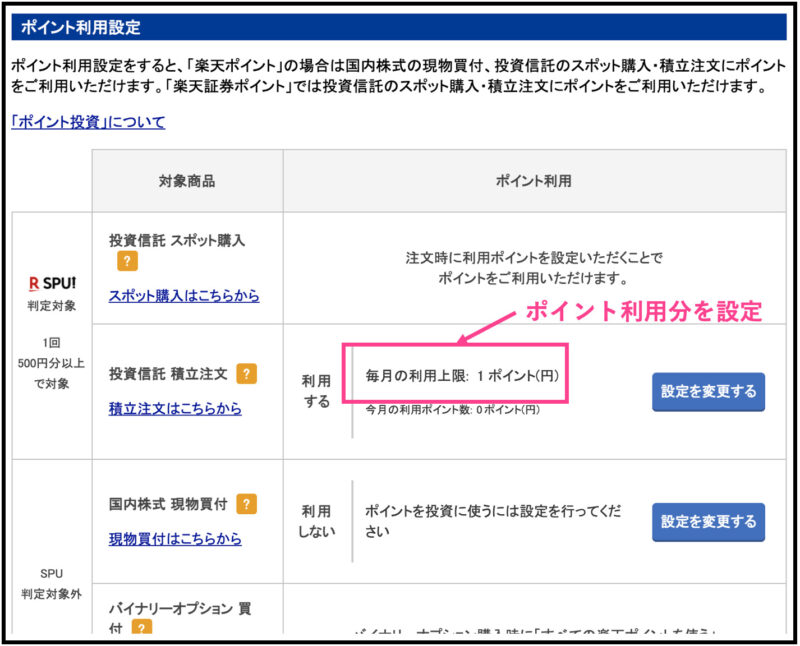Open help icon beside 投資信託 積立注文
The height and width of the screenshot is (646, 800).
click(246, 374)
